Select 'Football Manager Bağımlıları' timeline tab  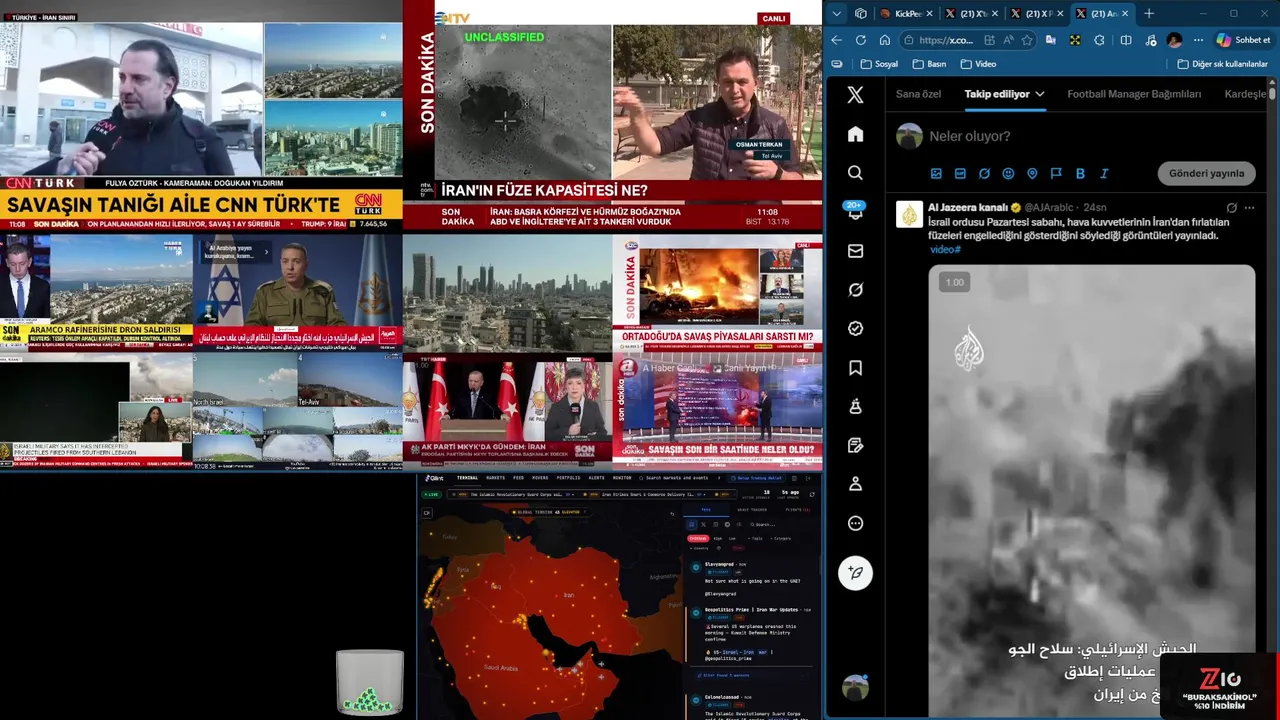pos(1134,94)
